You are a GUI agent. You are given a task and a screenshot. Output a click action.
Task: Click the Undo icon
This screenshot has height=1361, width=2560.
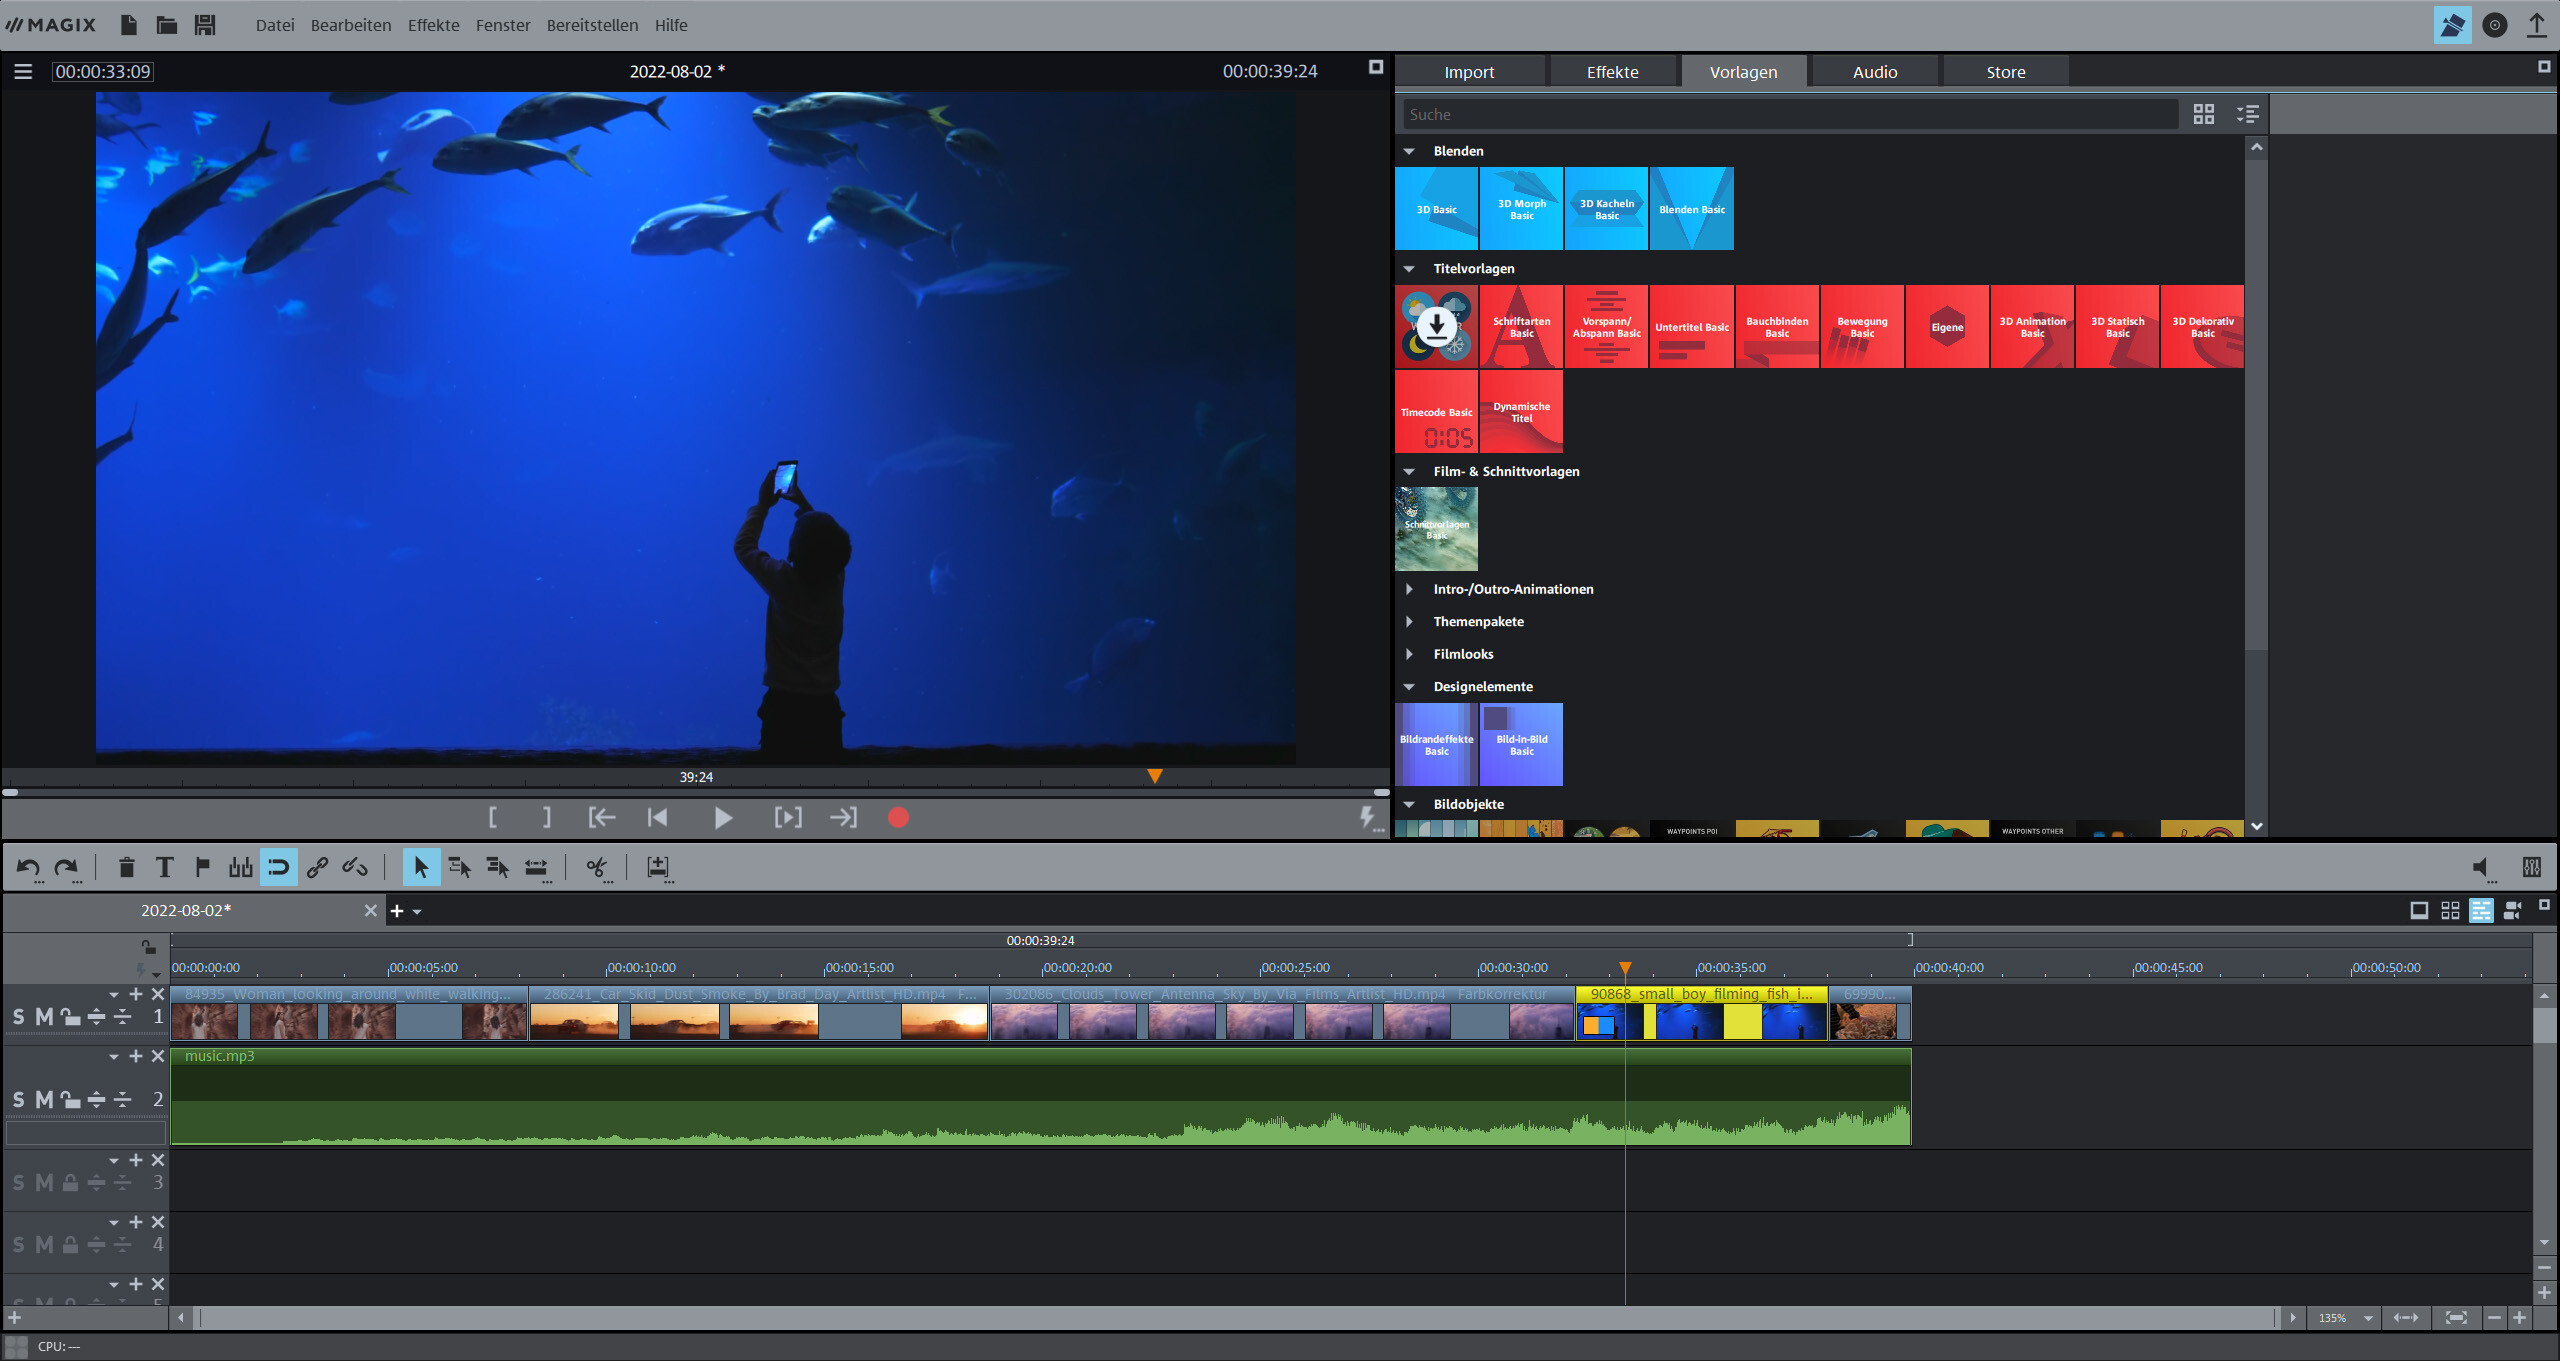tap(29, 867)
